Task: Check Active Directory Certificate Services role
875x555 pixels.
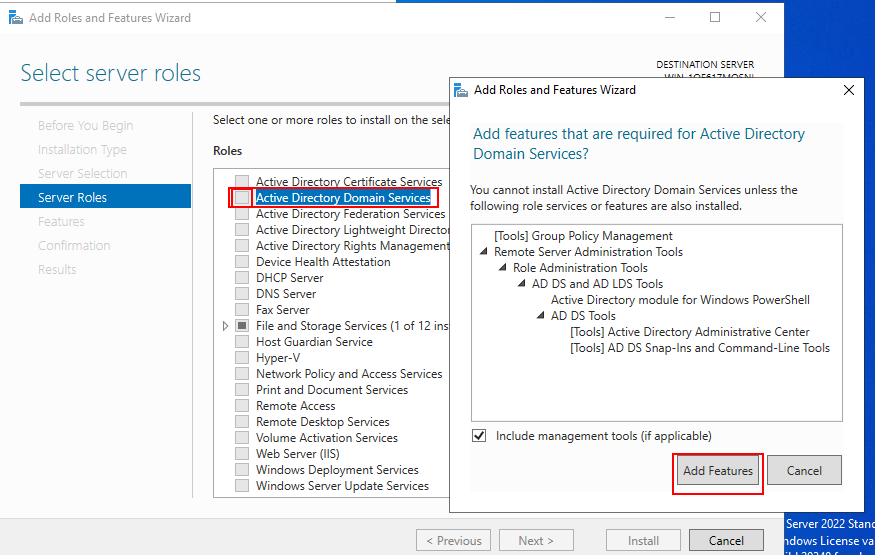Action: click(242, 182)
